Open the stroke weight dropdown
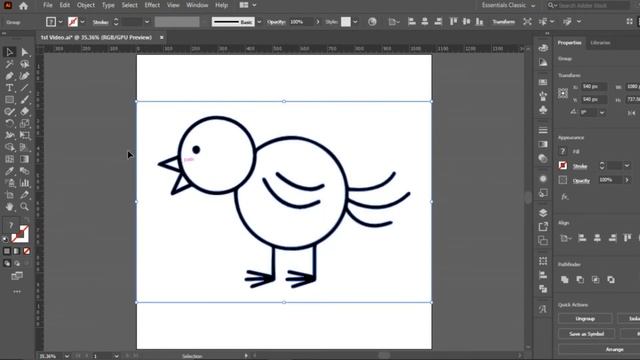 [x=147, y=22]
